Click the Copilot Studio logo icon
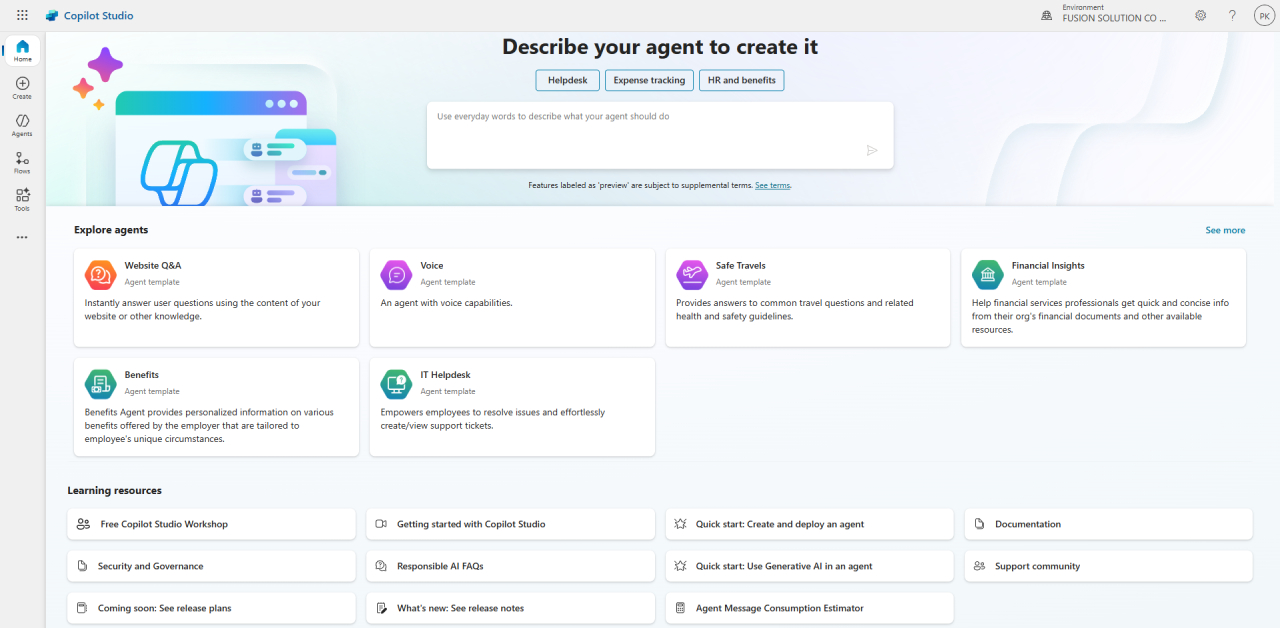 coord(52,16)
